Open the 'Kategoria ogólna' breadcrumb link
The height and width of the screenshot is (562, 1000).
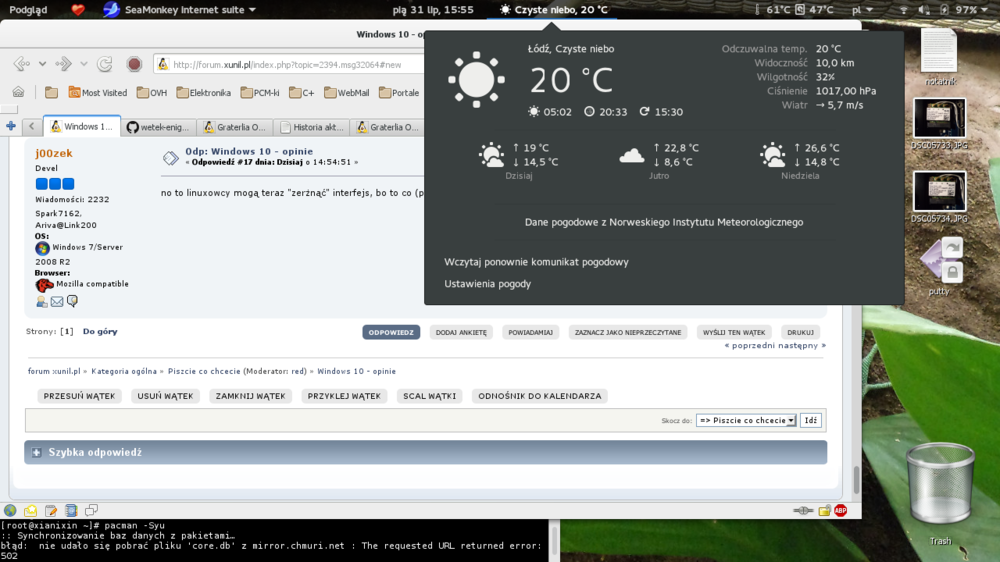[x=124, y=371]
